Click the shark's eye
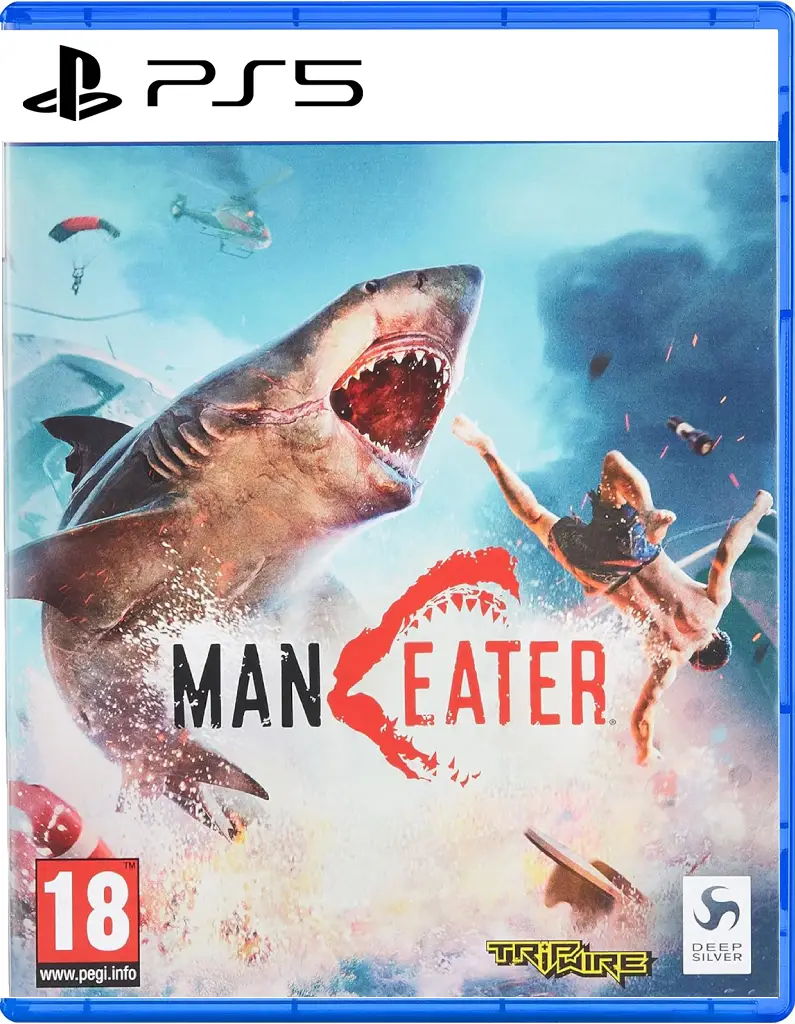Image resolution: width=795 pixels, height=1024 pixels. pos(372,287)
